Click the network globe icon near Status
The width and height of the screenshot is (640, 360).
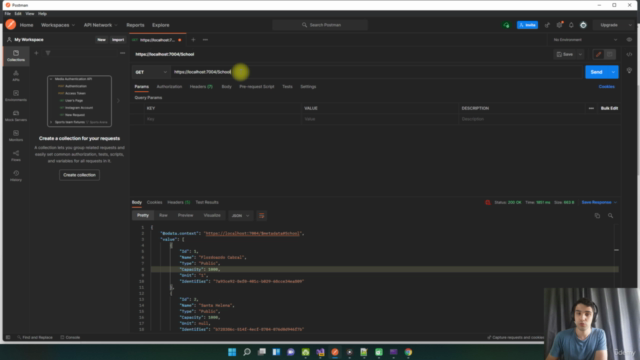click(487, 202)
